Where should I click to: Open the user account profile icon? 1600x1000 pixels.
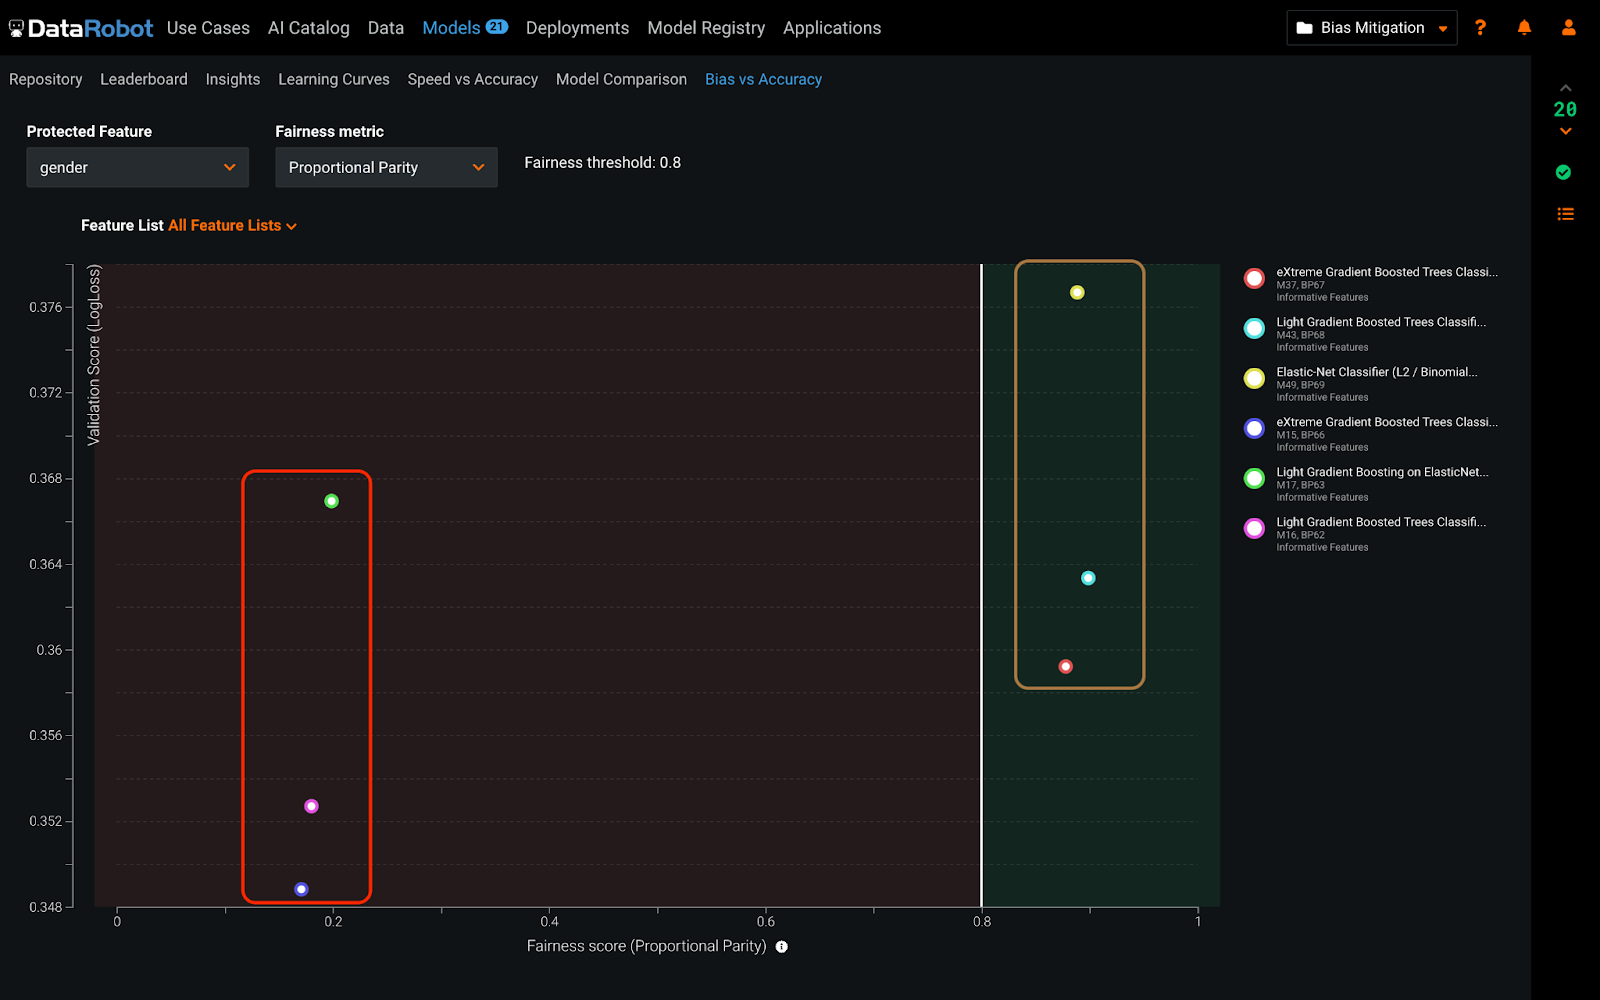pos(1568,28)
